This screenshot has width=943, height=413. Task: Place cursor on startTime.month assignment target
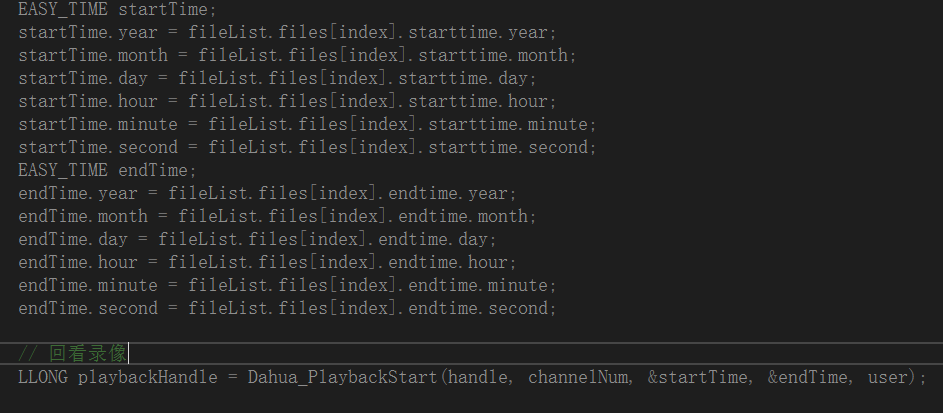point(93,55)
